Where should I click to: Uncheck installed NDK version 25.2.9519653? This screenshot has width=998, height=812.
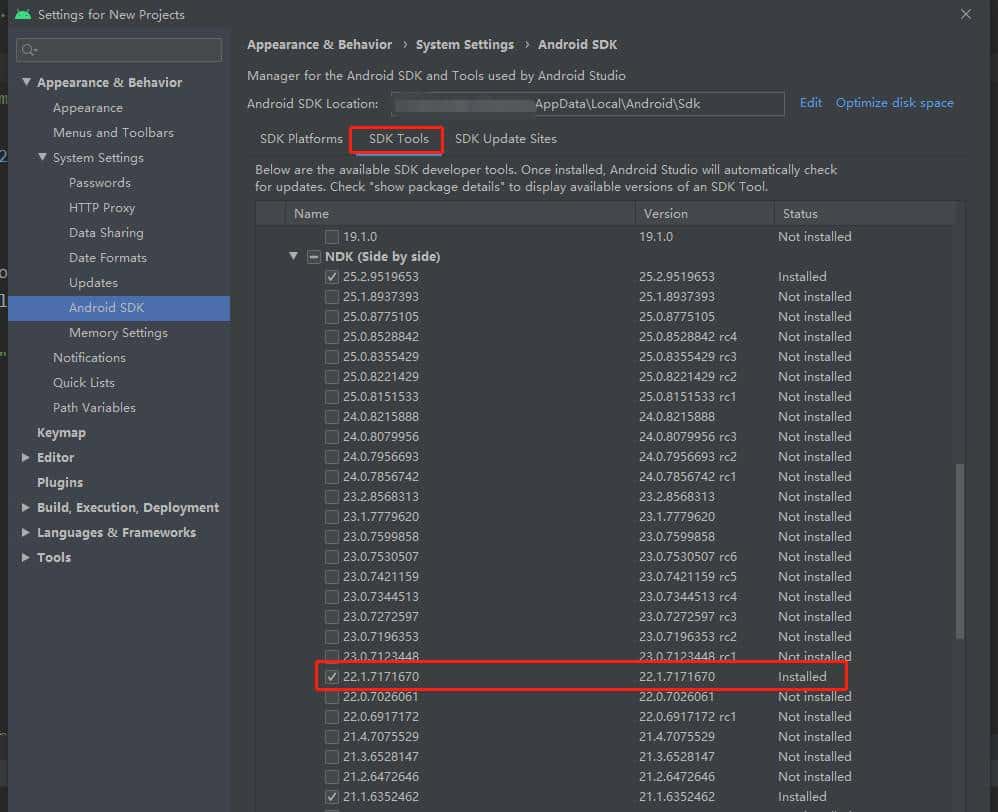pos(332,276)
